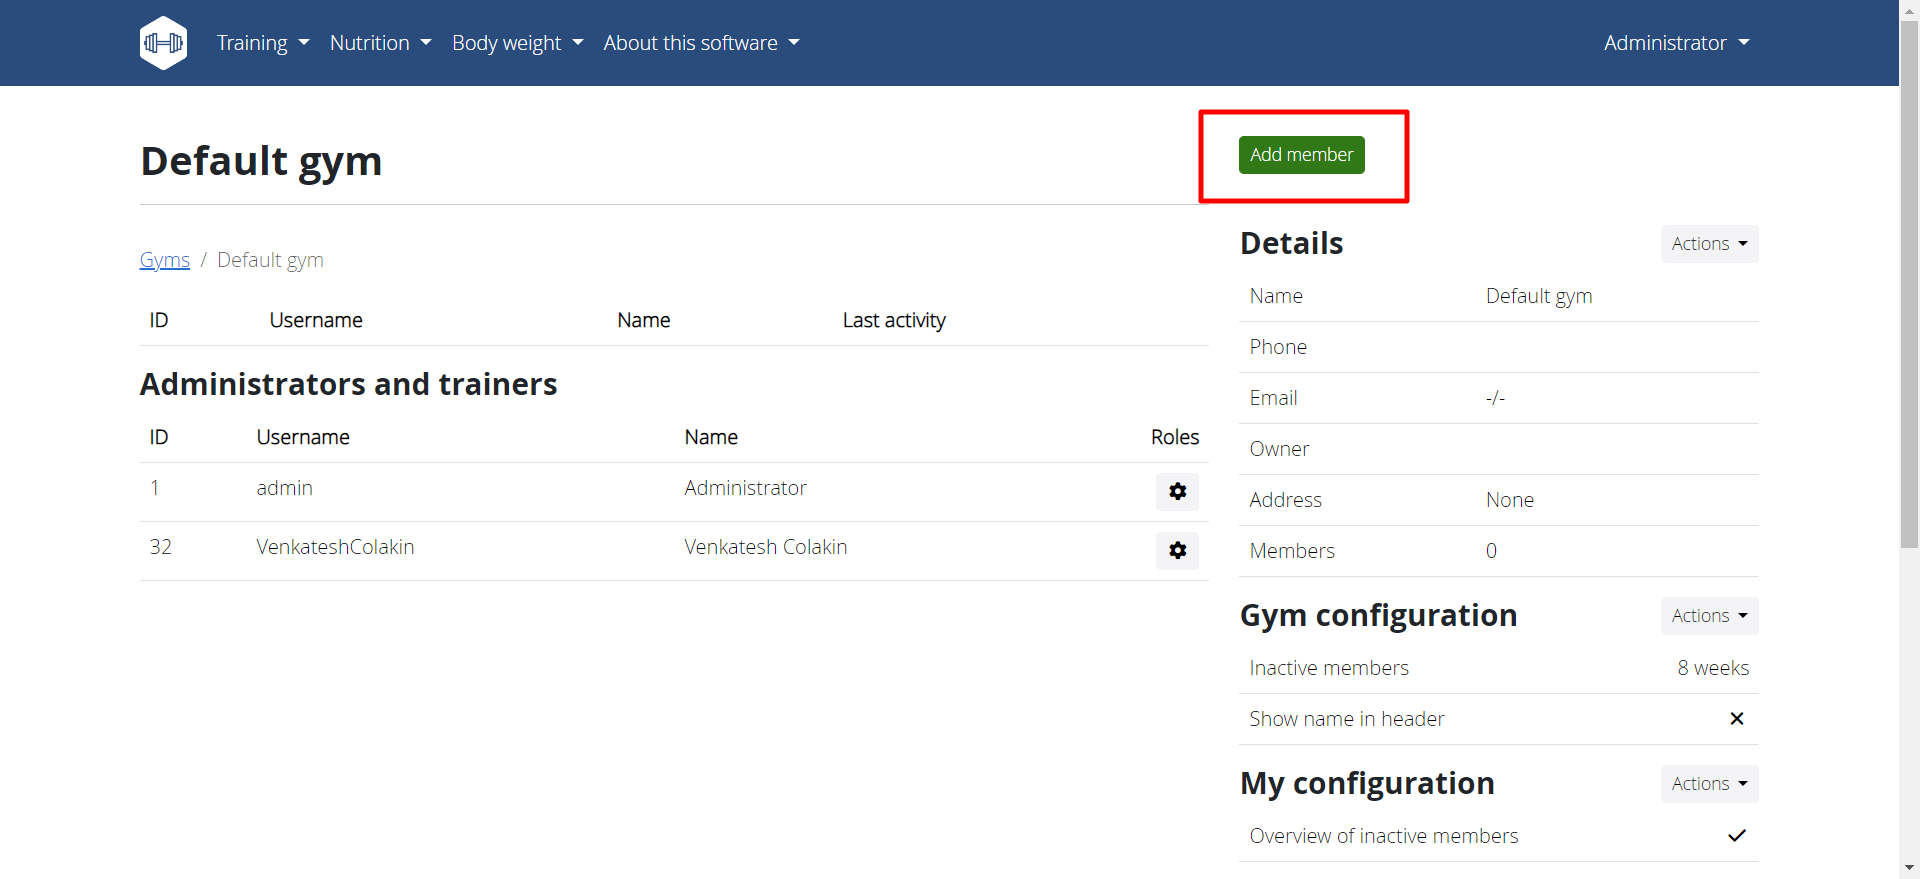Click the Username column header

(316, 320)
